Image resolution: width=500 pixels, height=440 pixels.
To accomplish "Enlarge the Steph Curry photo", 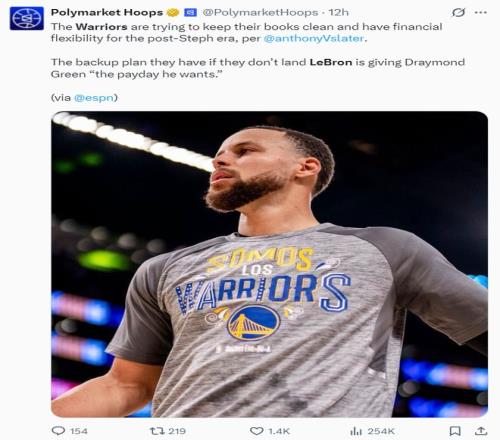I will pos(269,264).
